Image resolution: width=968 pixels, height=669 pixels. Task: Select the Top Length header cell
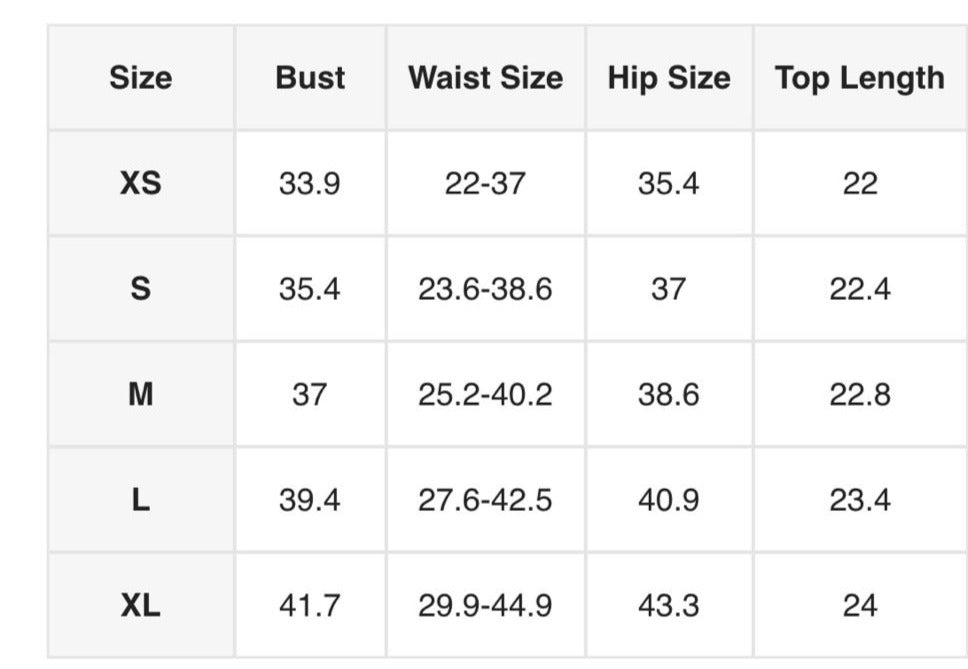tap(859, 78)
